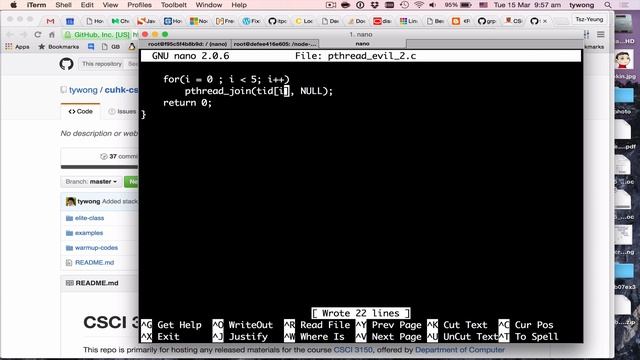Open the WordPress tab in Chrome
Viewport: 640px width, 360px height.
pyautogui.click(x=251, y=21)
